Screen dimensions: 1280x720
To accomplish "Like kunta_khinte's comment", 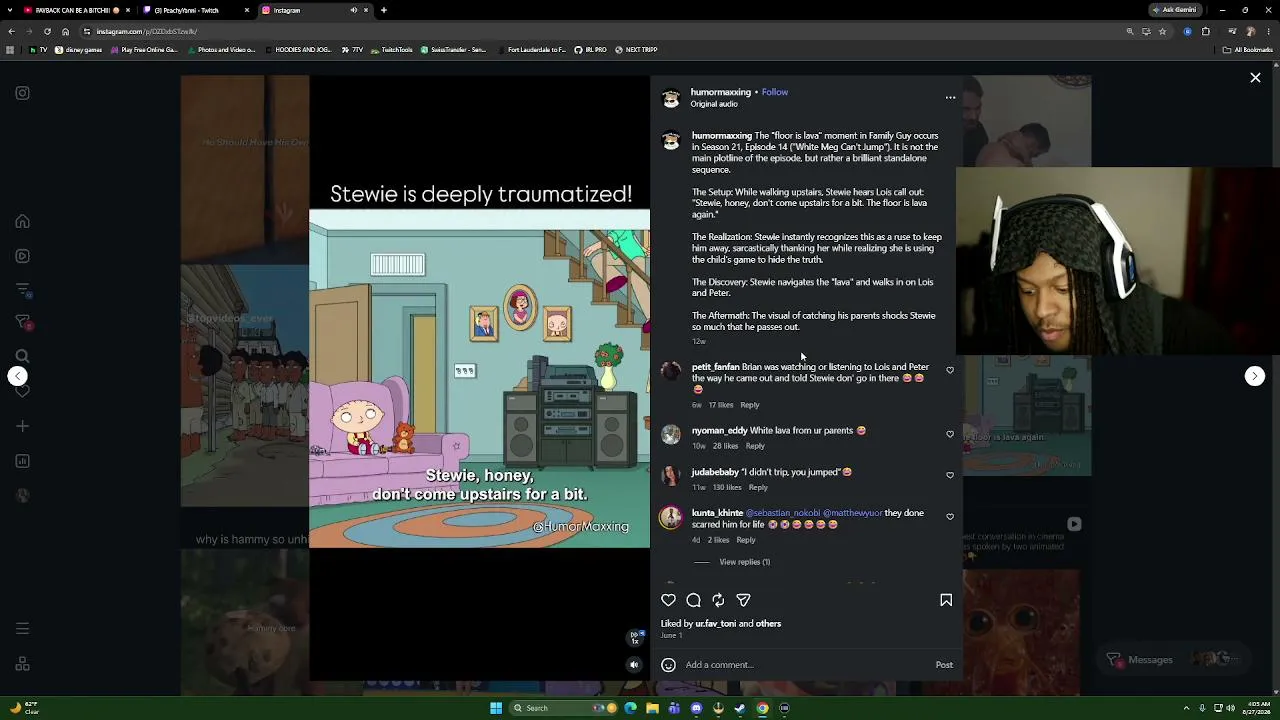I will [950, 516].
